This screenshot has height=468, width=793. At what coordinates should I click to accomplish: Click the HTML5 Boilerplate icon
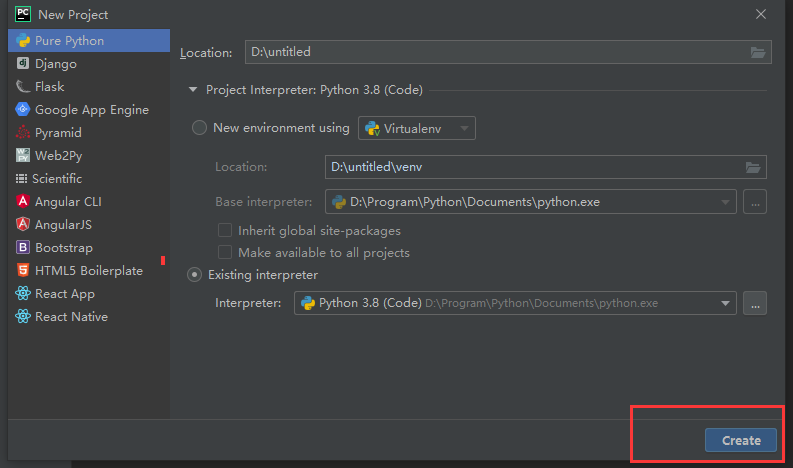tap(23, 270)
